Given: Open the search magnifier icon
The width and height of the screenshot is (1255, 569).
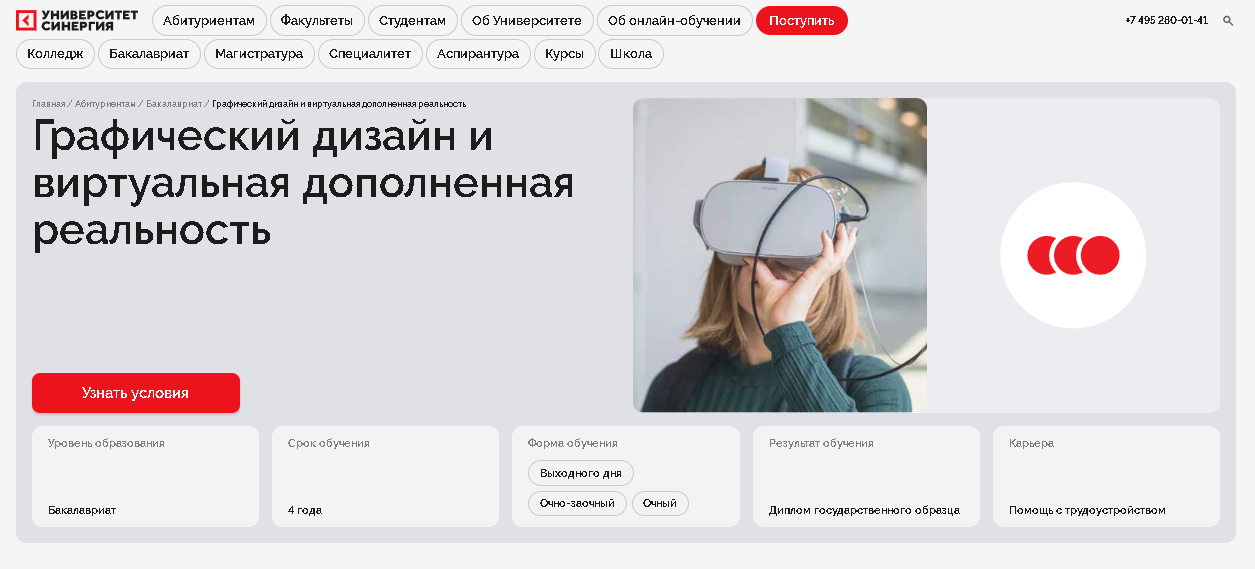Looking at the screenshot, I should [x=1228, y=20].
